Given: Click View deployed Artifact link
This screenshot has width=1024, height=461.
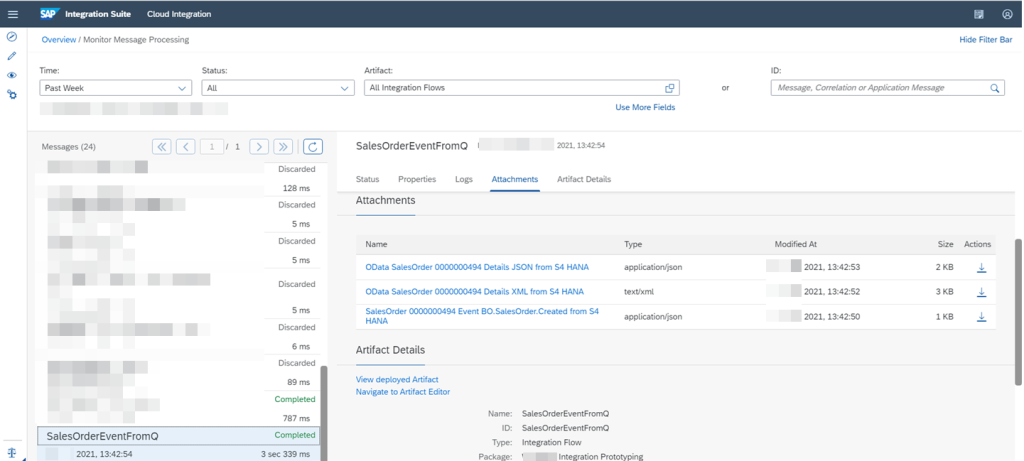Looking at the screenshot, I should tap(397, 380).
